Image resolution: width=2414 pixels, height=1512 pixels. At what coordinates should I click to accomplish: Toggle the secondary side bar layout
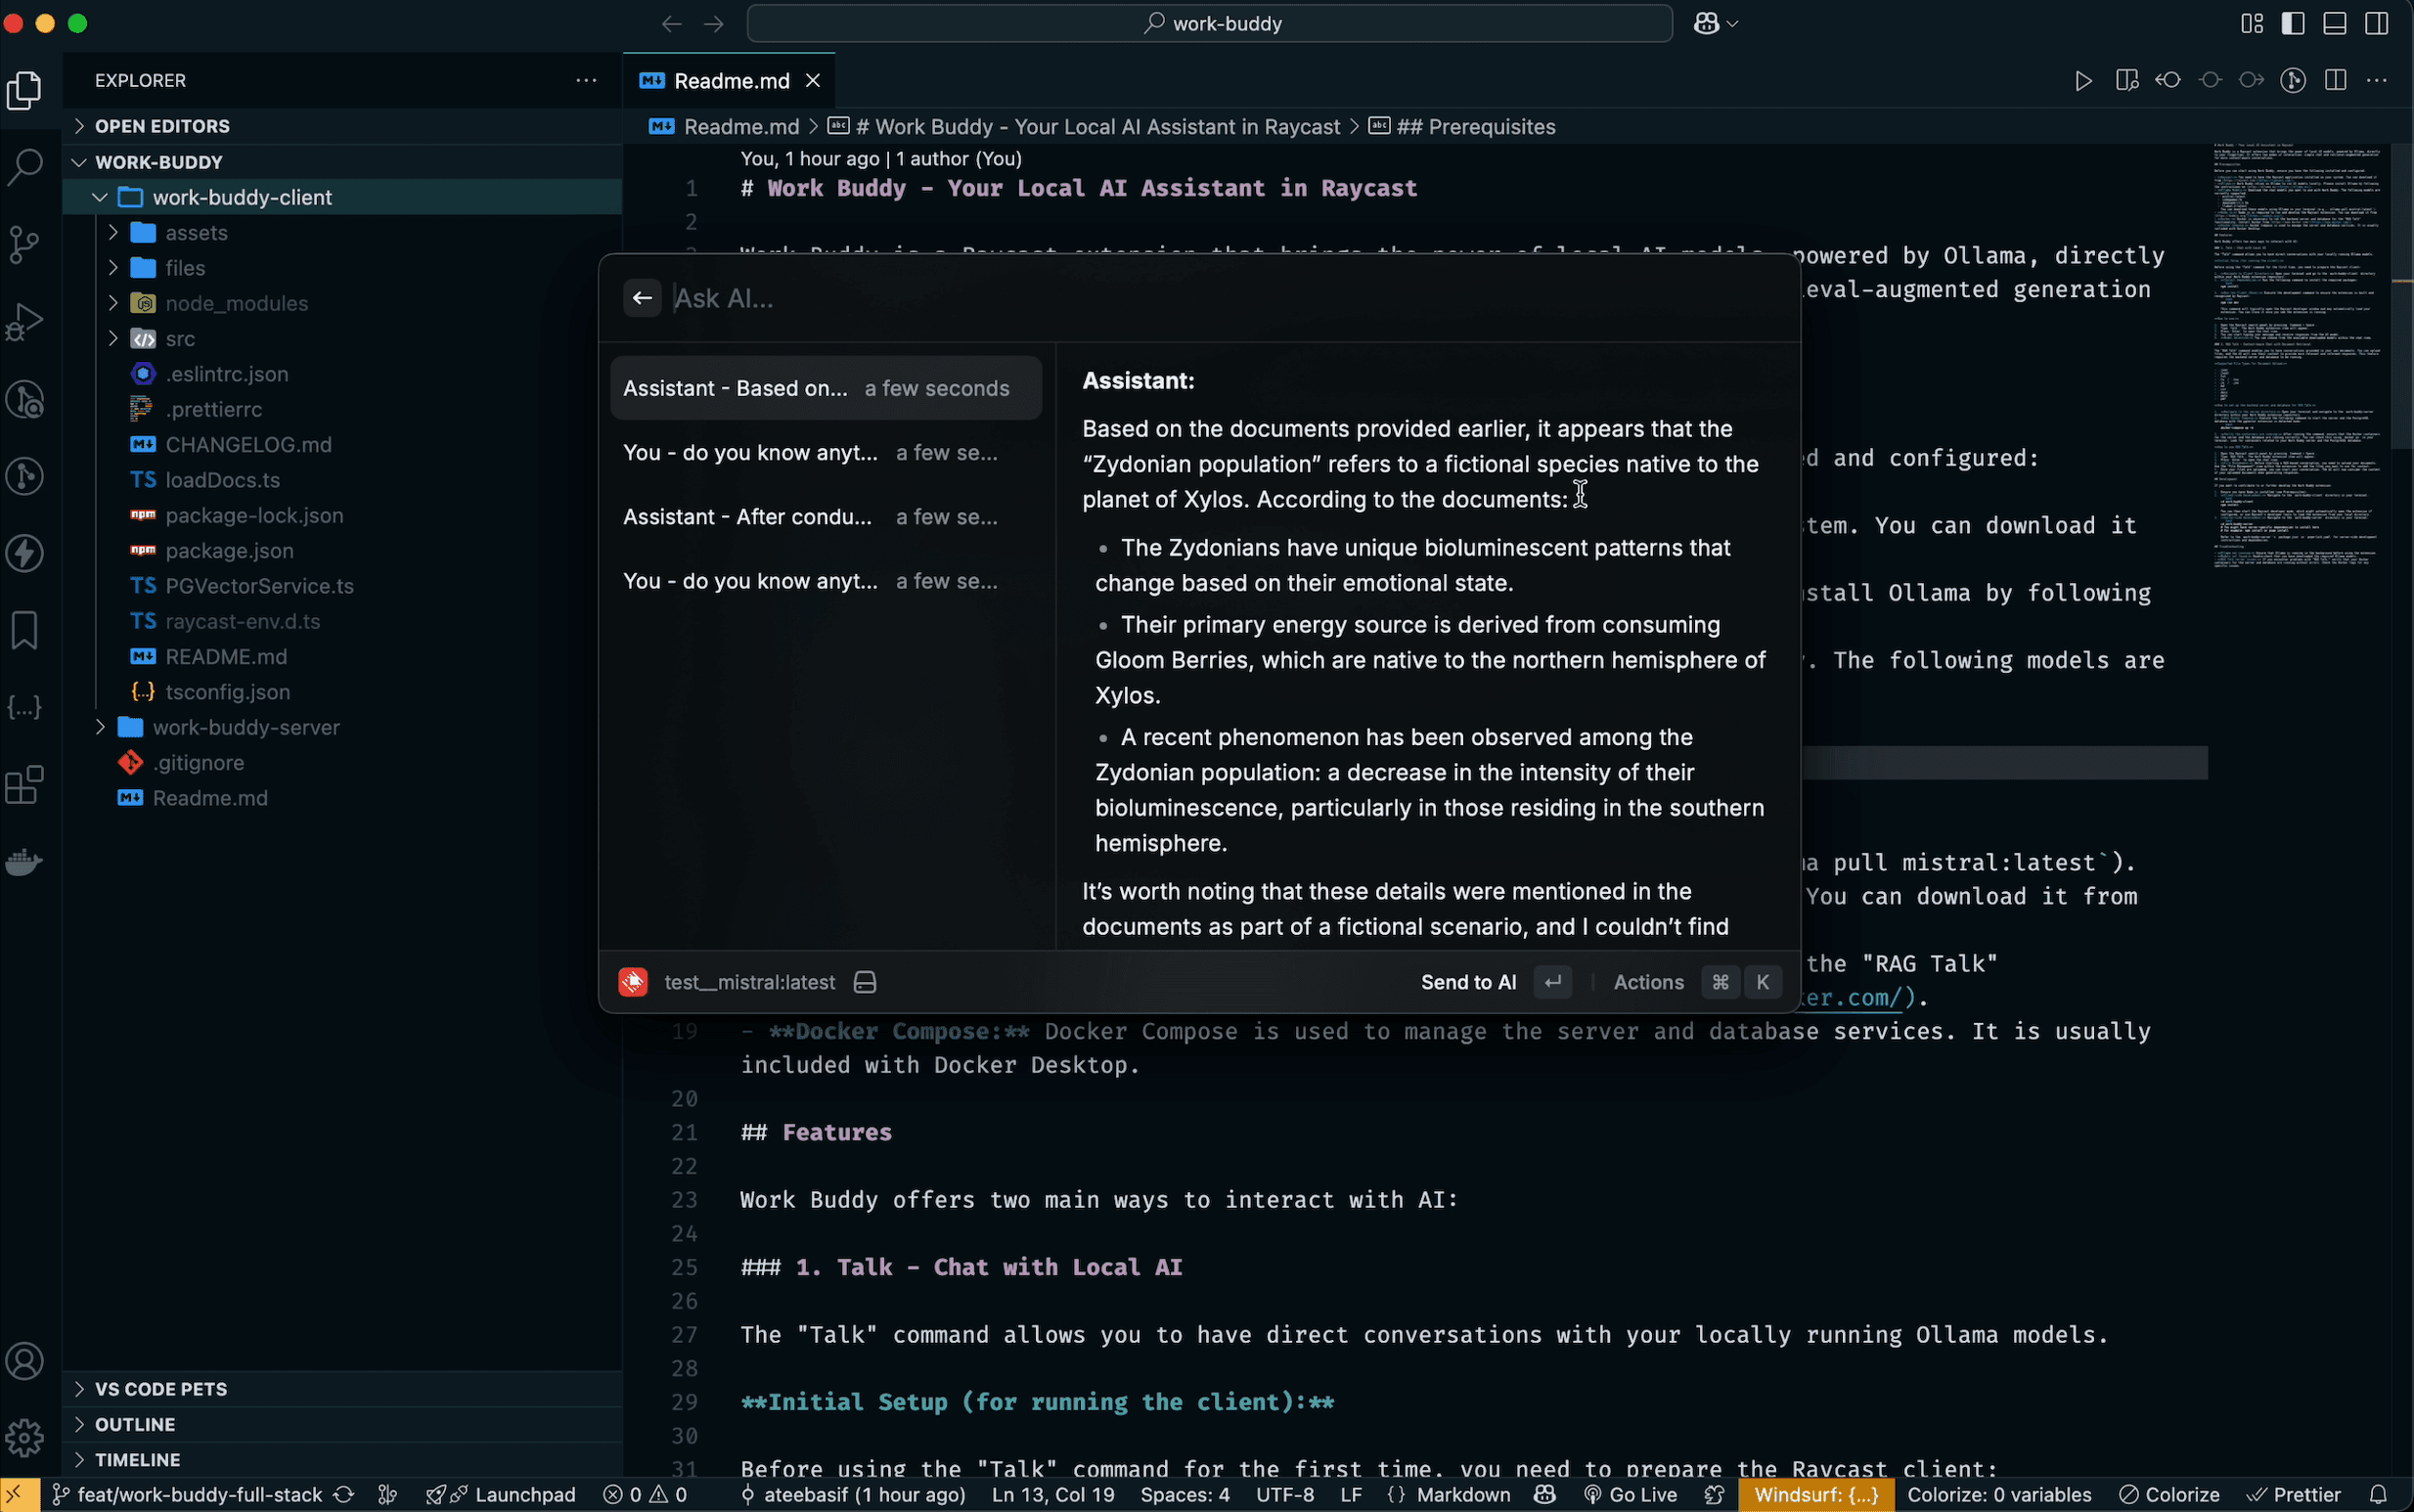(x=2377, y=23)
